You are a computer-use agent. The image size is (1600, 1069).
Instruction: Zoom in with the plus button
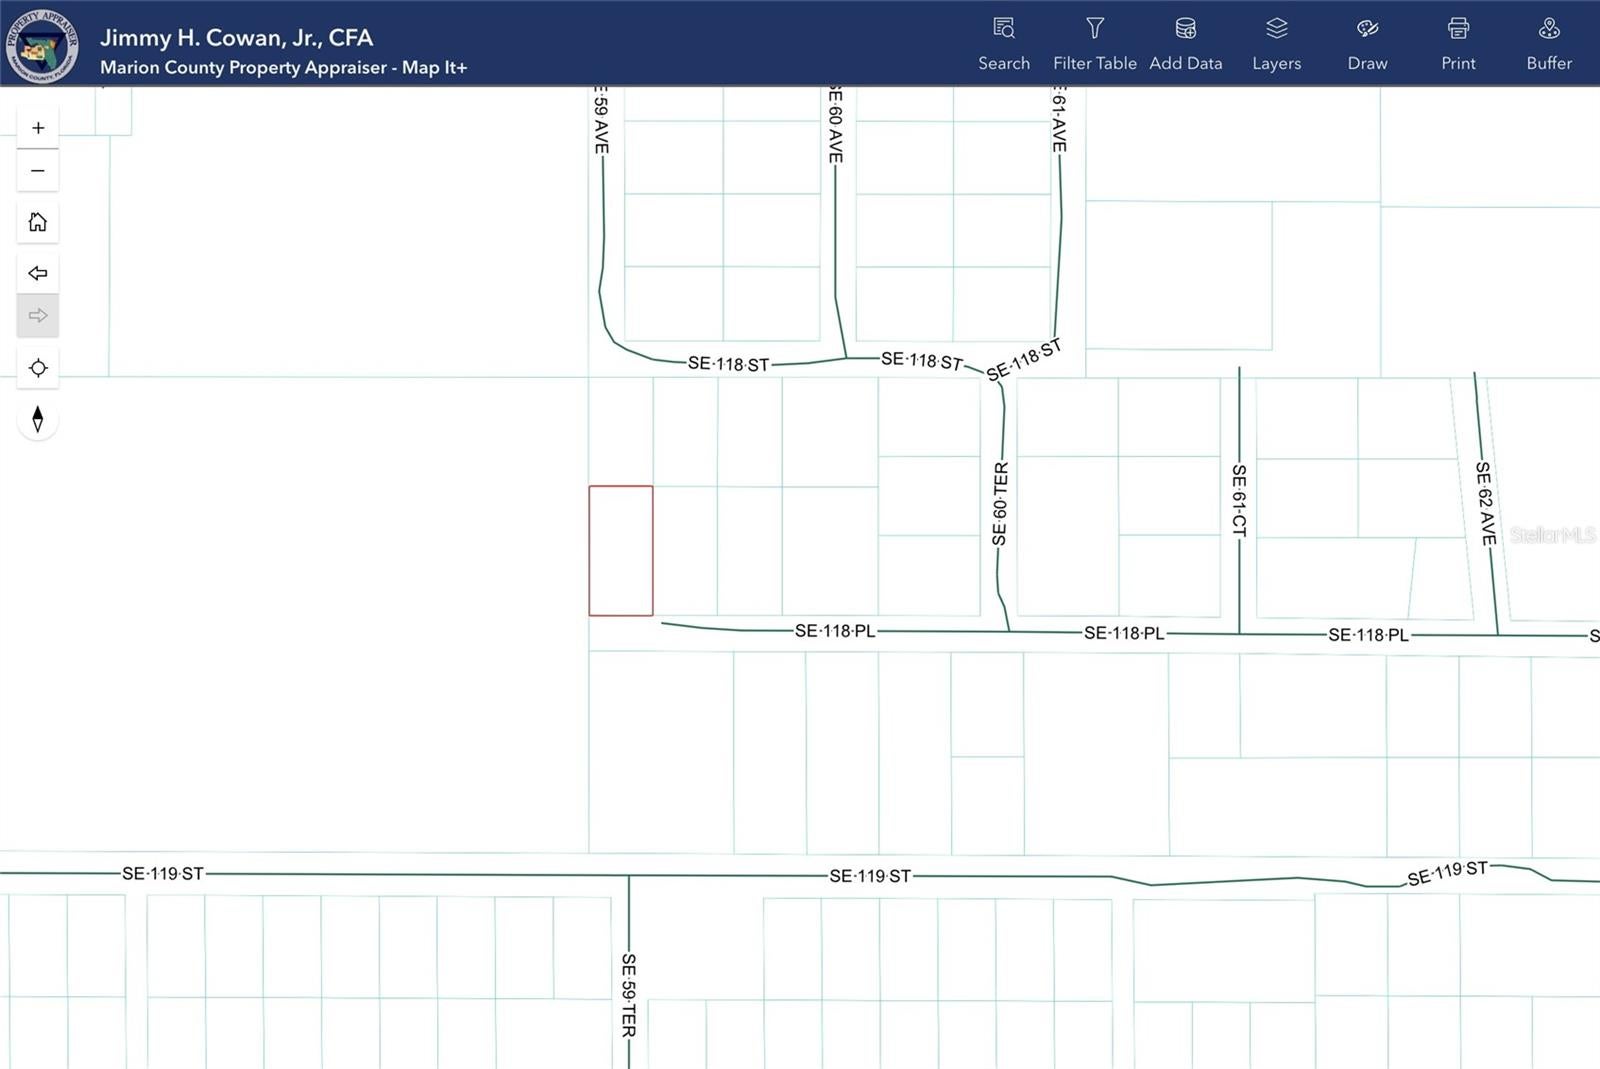38,128
